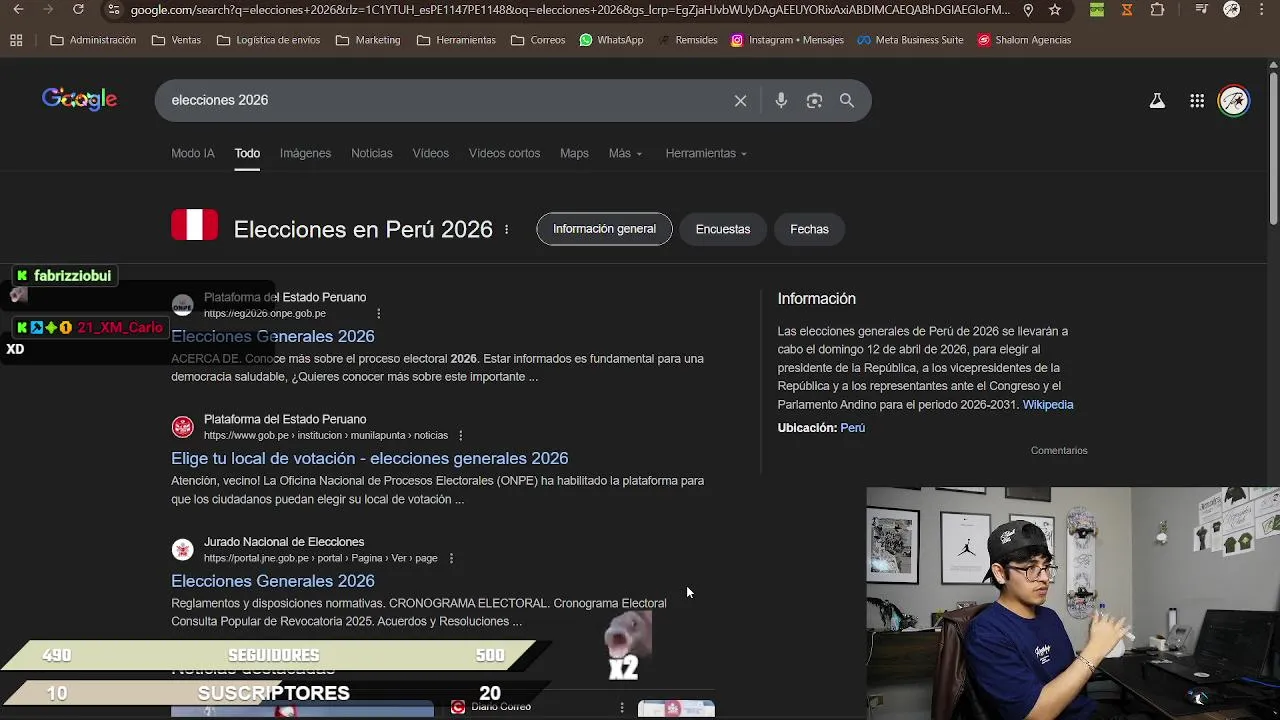Reload the page with the refresh icon
The width and height of the screenshot is (1280, 720).
tap(78, 10)
